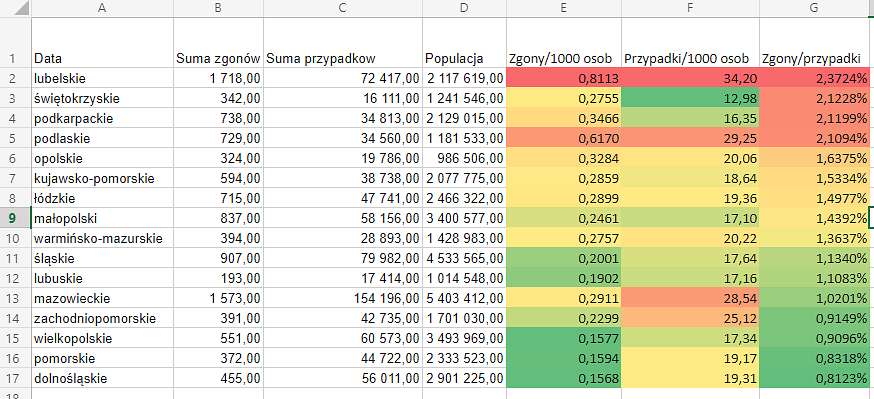Click deaths cell '1 573,00'
The image size is (874, 399).
(x=218, y=298)
